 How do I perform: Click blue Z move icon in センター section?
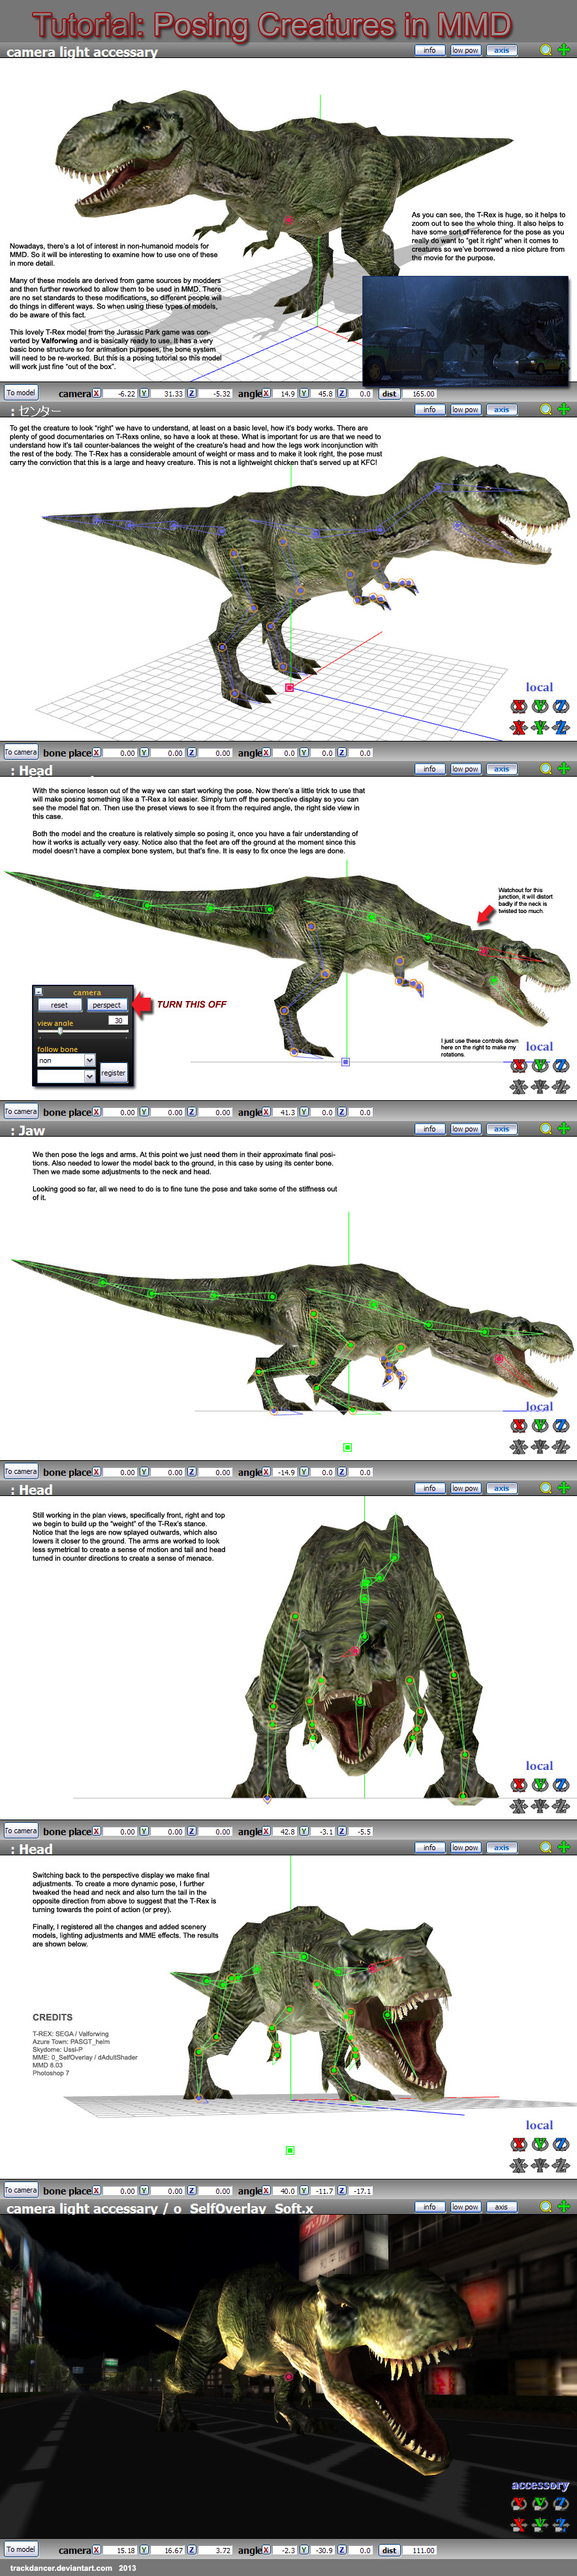pos(561,727)
